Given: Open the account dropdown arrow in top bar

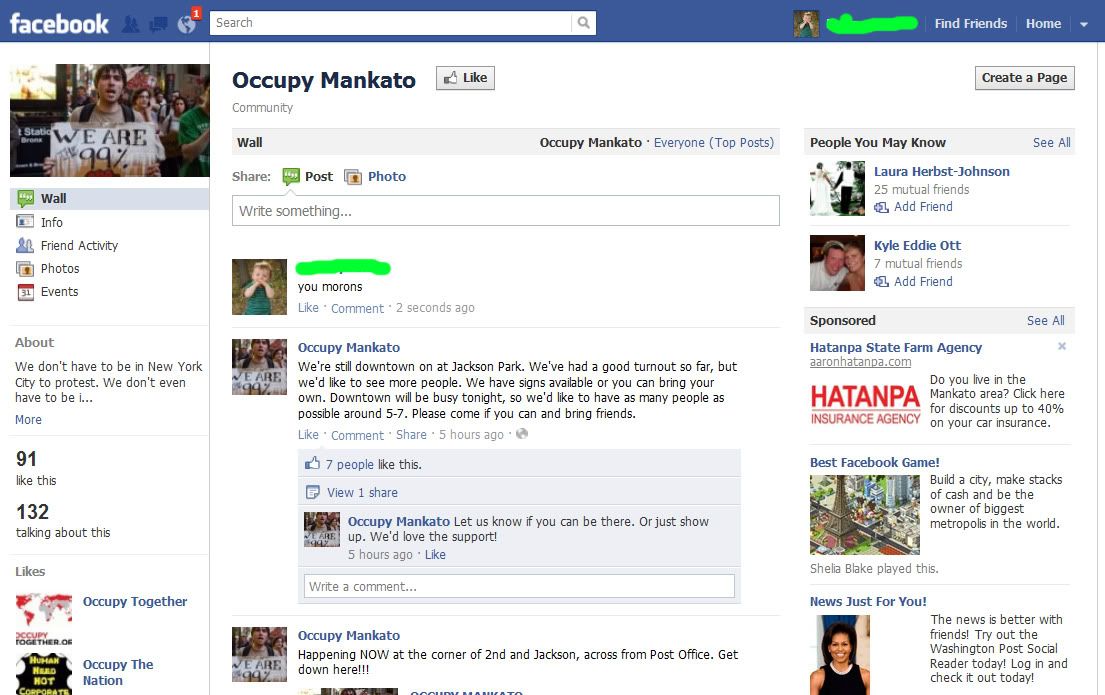Looking at the screenshot, I should pyautogui.click(x=1084, y=24).
